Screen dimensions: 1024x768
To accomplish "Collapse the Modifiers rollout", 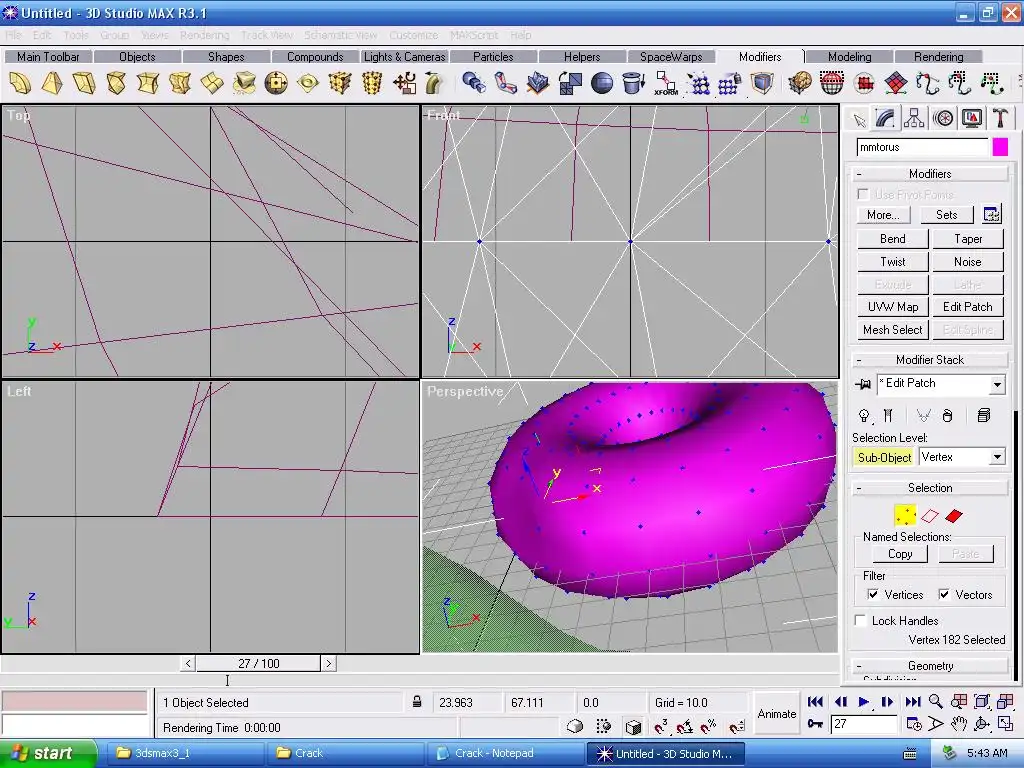I will coord(930,174).
